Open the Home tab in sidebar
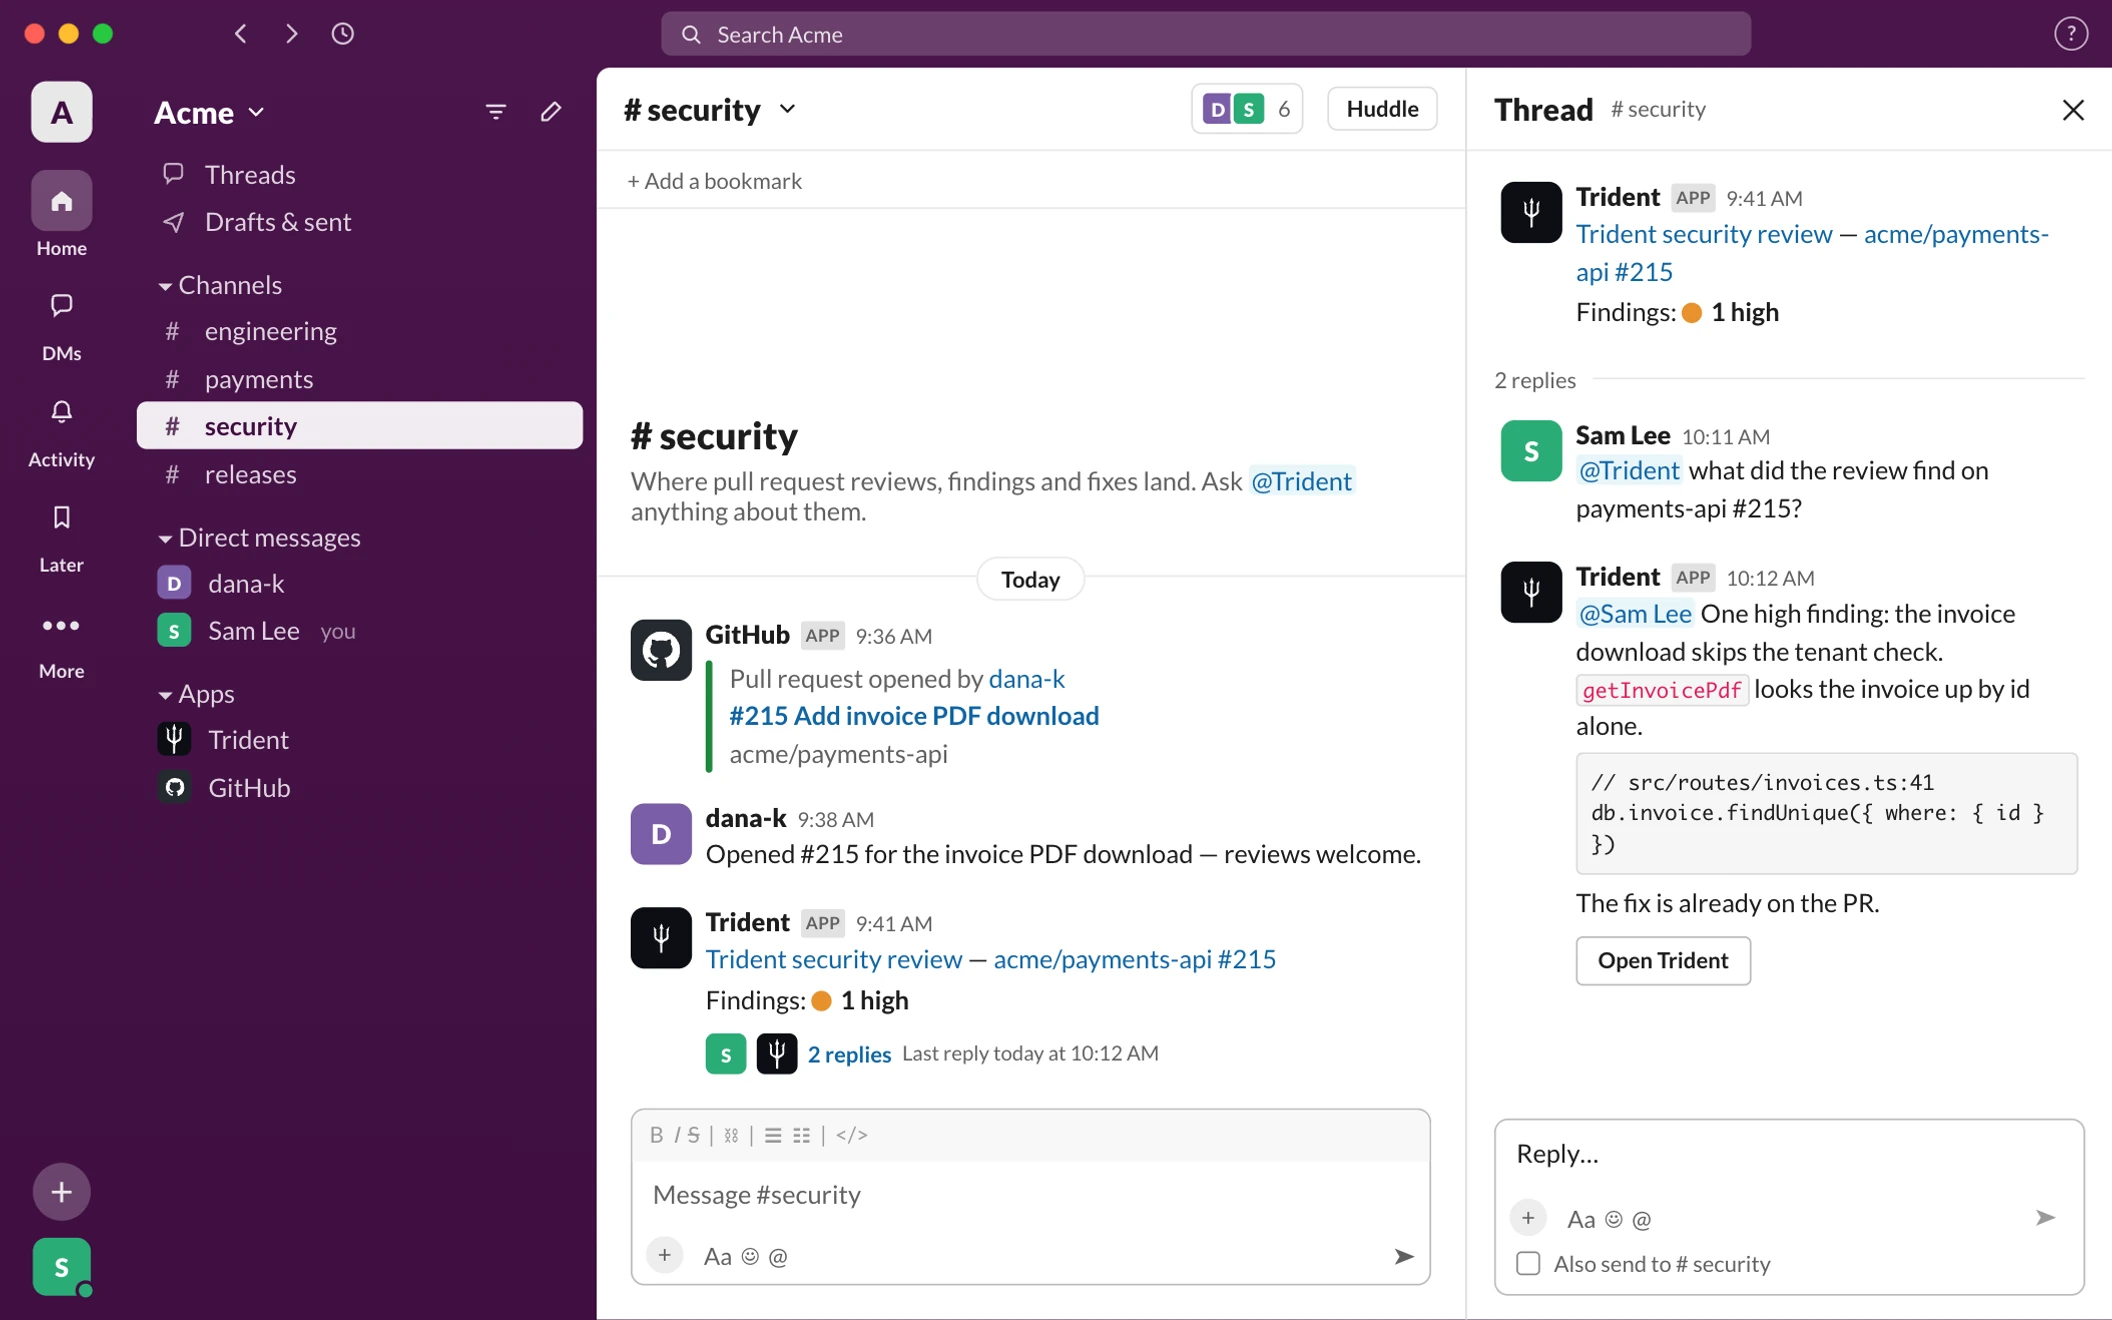 pyautogui.click(x=61, y=214)
